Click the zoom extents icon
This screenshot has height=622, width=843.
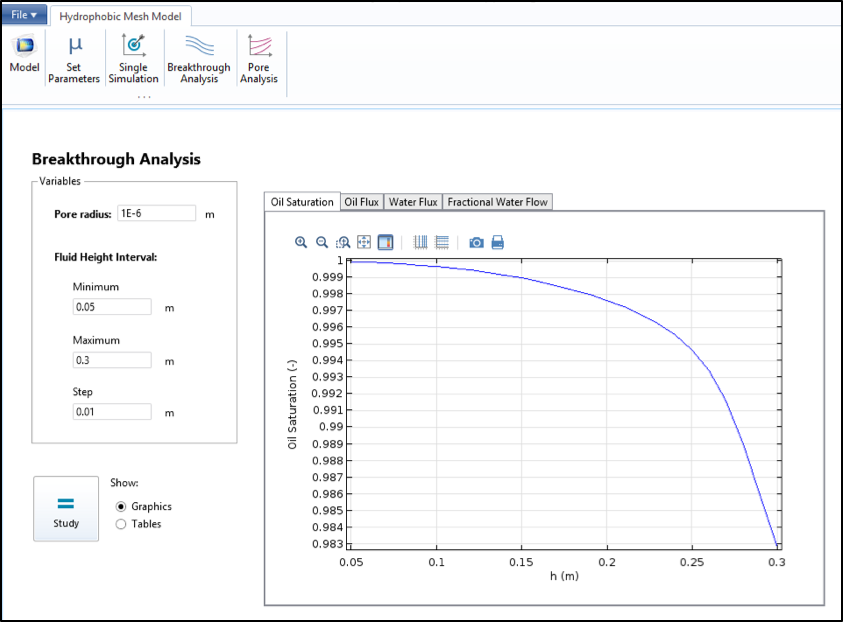[x=364, y=242]
